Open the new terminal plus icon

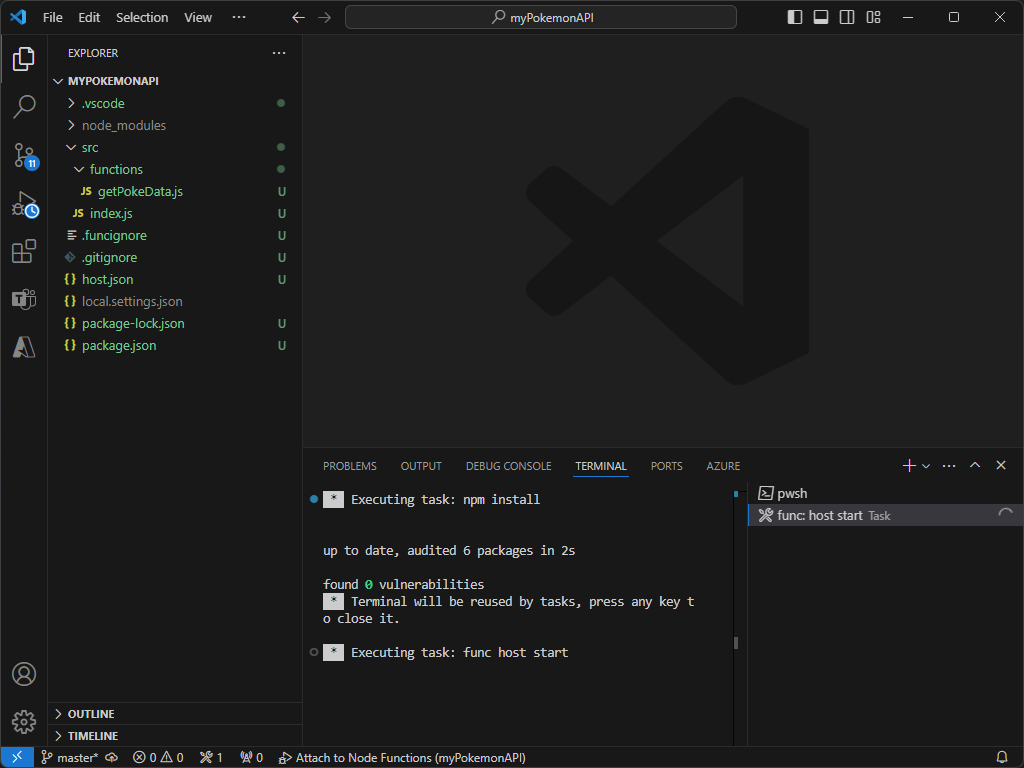908,466
